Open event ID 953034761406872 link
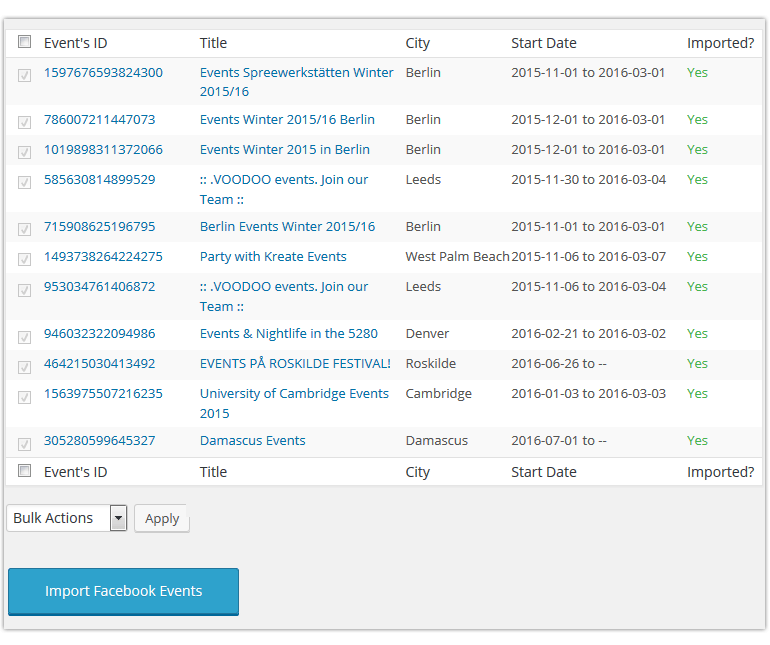Image resolution: width=770 pixels, height=645 pixels. click(x=99, y=286)
